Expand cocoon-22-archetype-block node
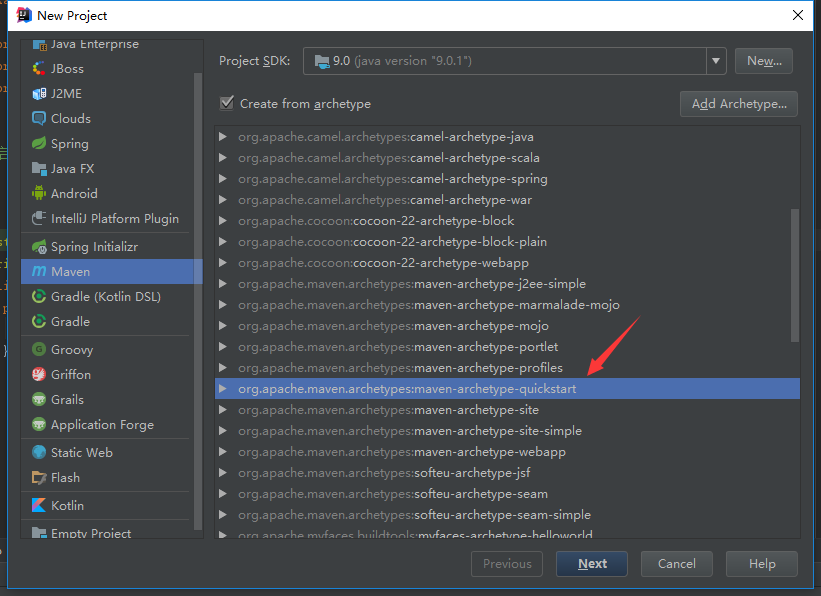The width and height of the screenshot is (821, 596). click(x=223, y=220)
